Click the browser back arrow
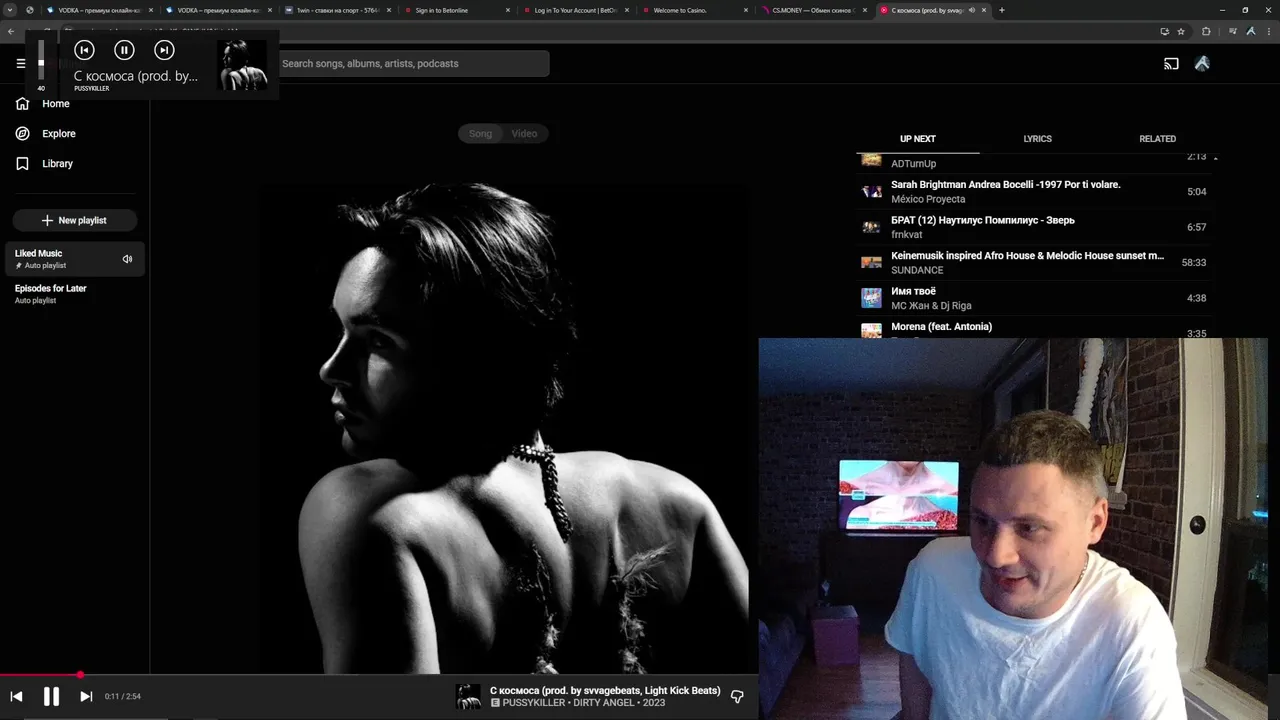This screenshot has width=1280, height=720. coord(11,31)
